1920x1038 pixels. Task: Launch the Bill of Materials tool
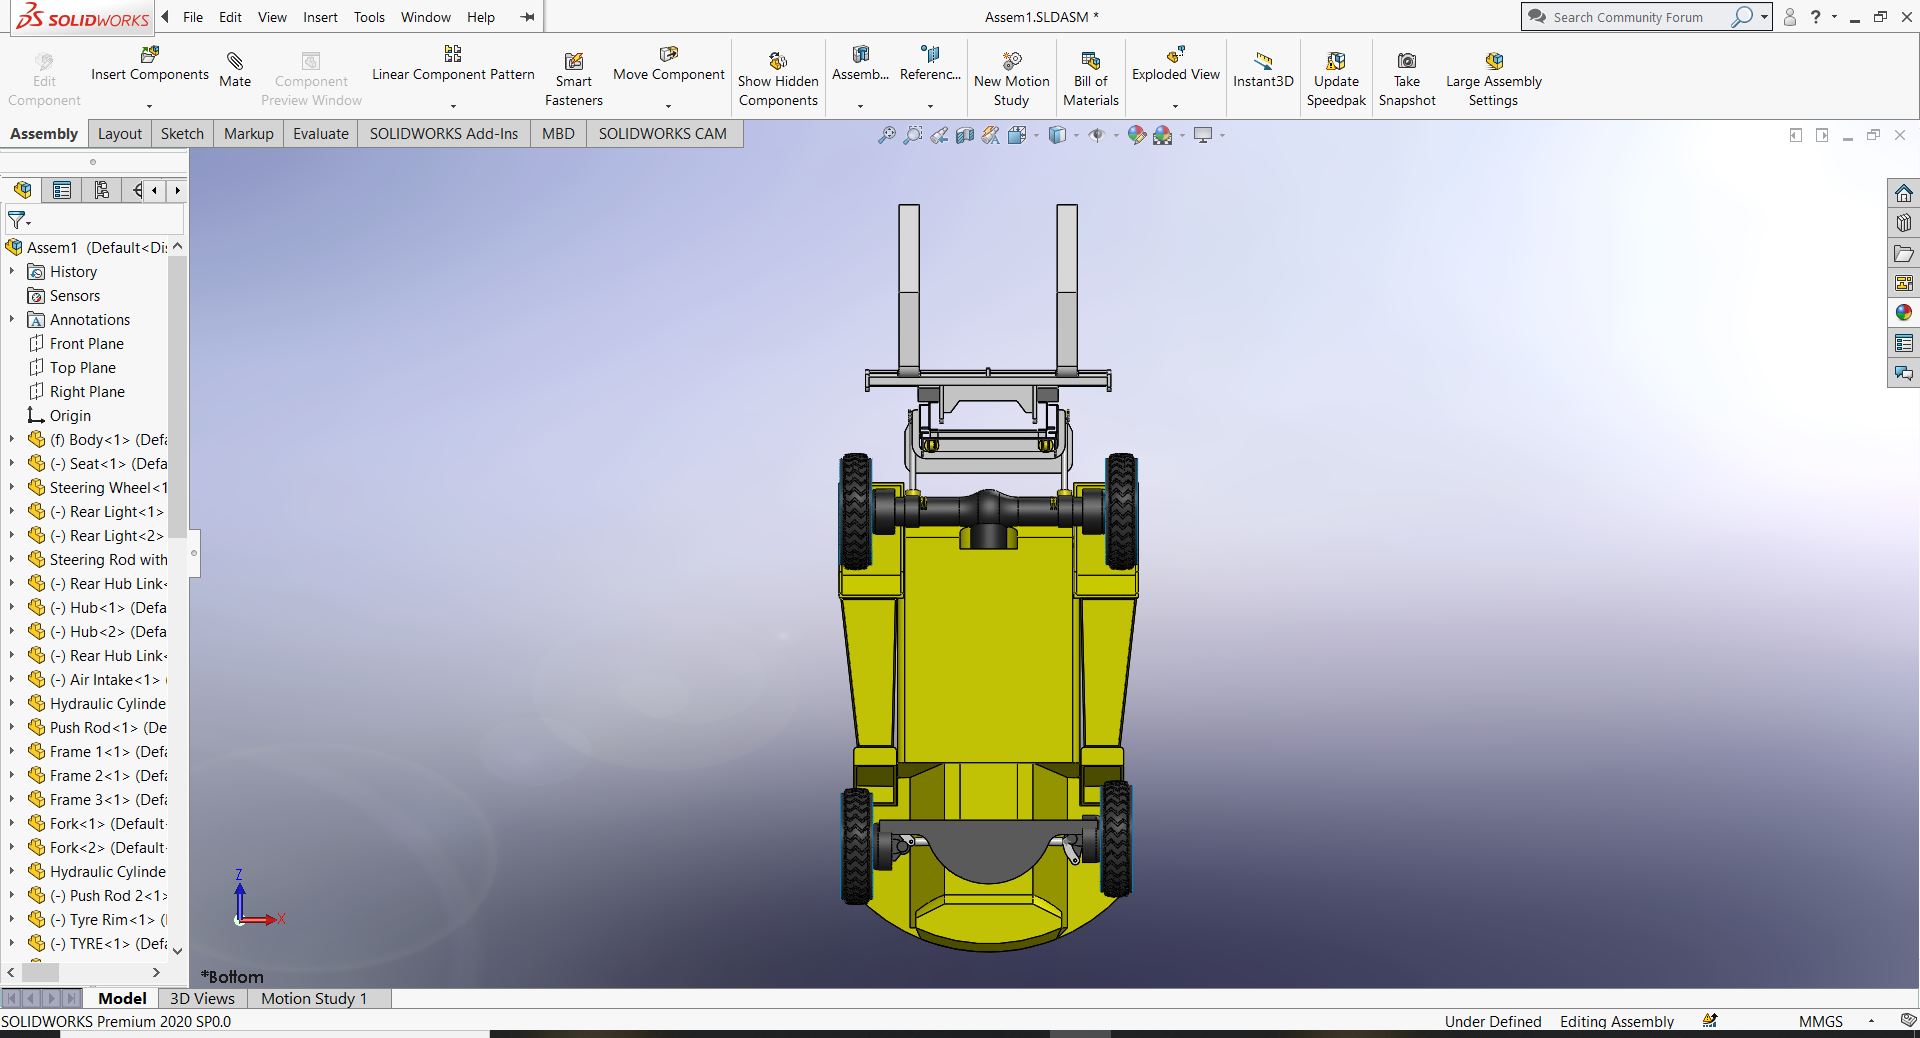[1090, 62]
